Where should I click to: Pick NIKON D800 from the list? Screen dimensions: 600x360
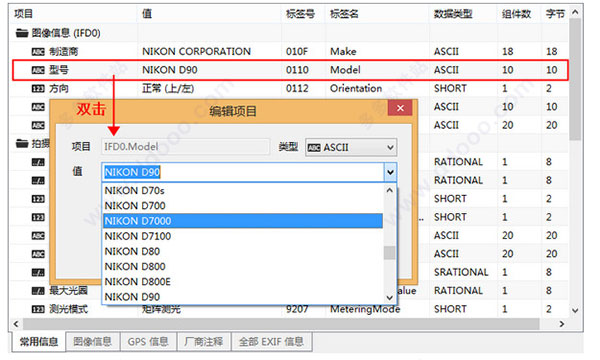(243, 267)
